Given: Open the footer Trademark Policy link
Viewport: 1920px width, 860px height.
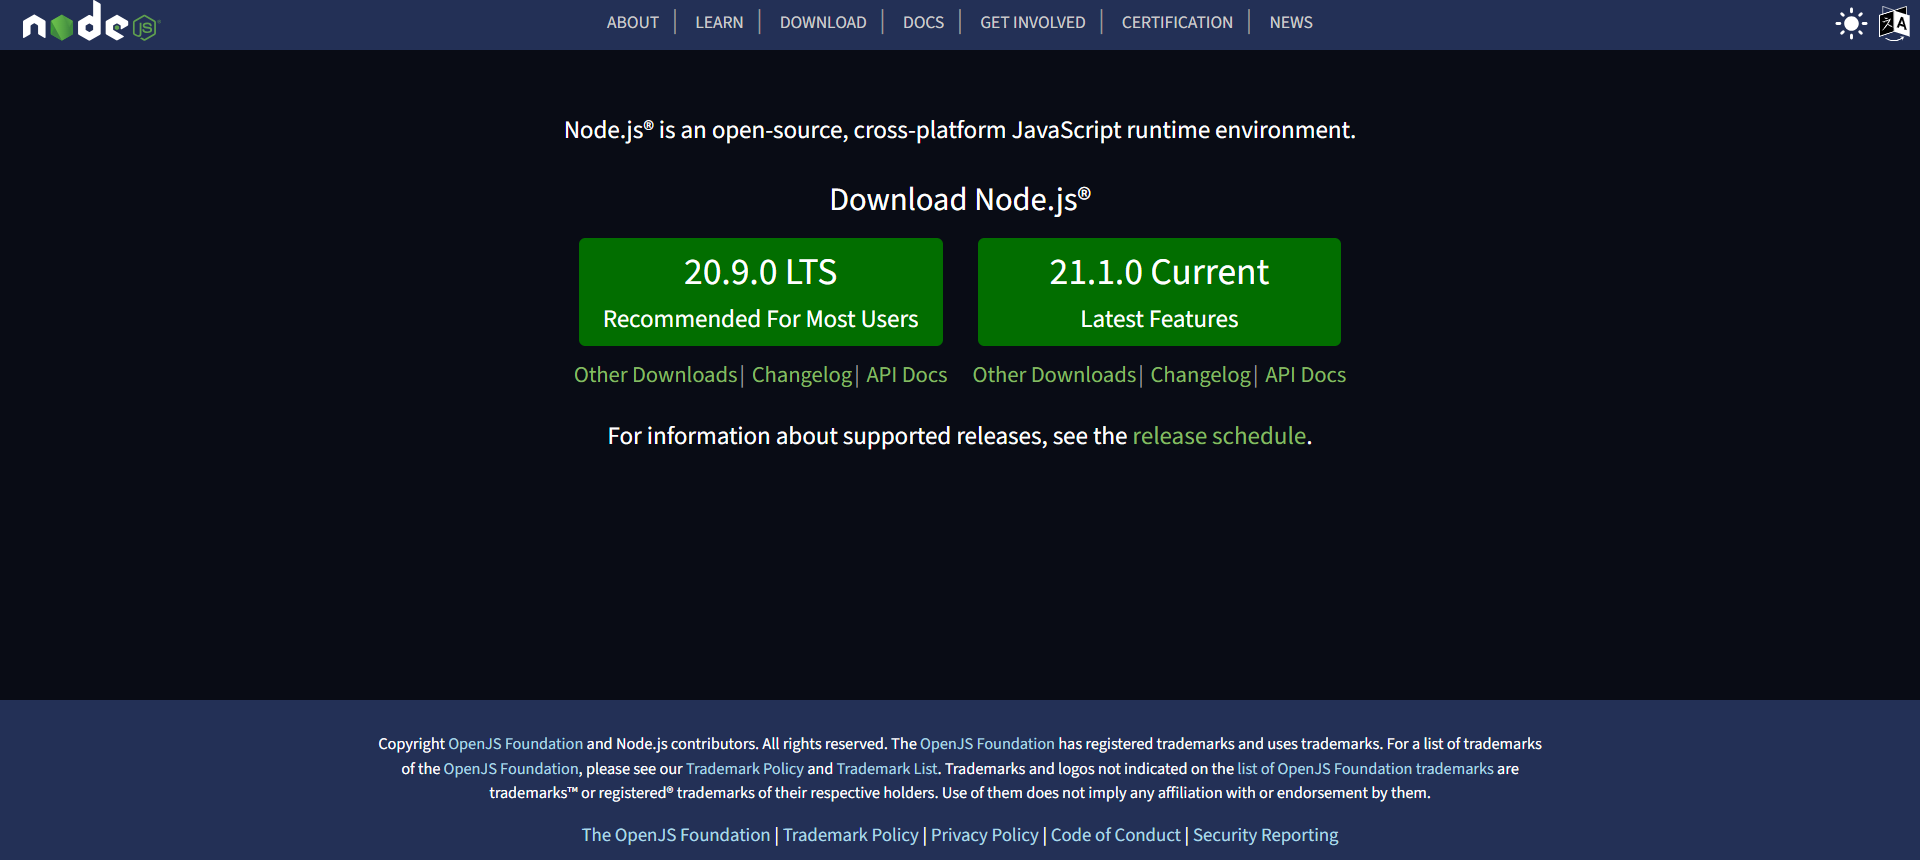Looking at the screenshot, I should (x=850, y=835).
